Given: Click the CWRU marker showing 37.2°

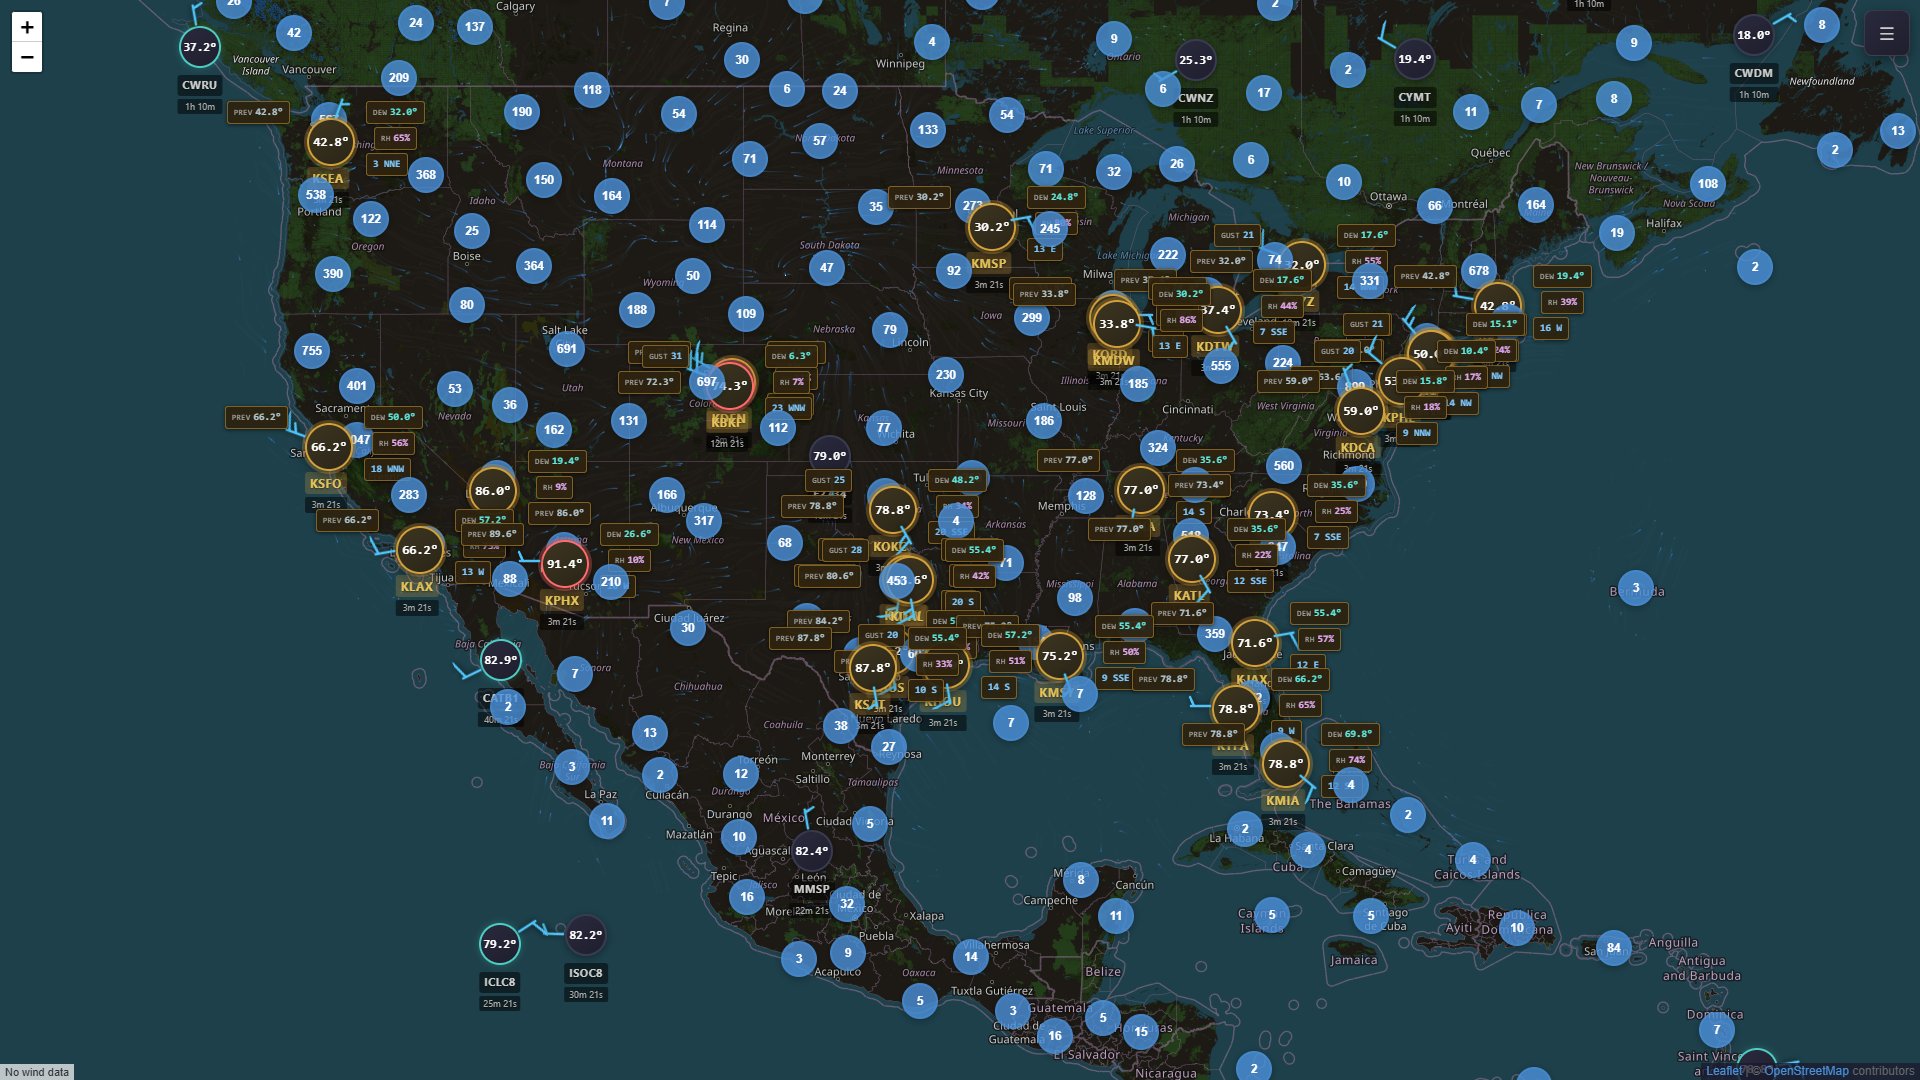Looking at the screenshot, I should tap(199, 46).
